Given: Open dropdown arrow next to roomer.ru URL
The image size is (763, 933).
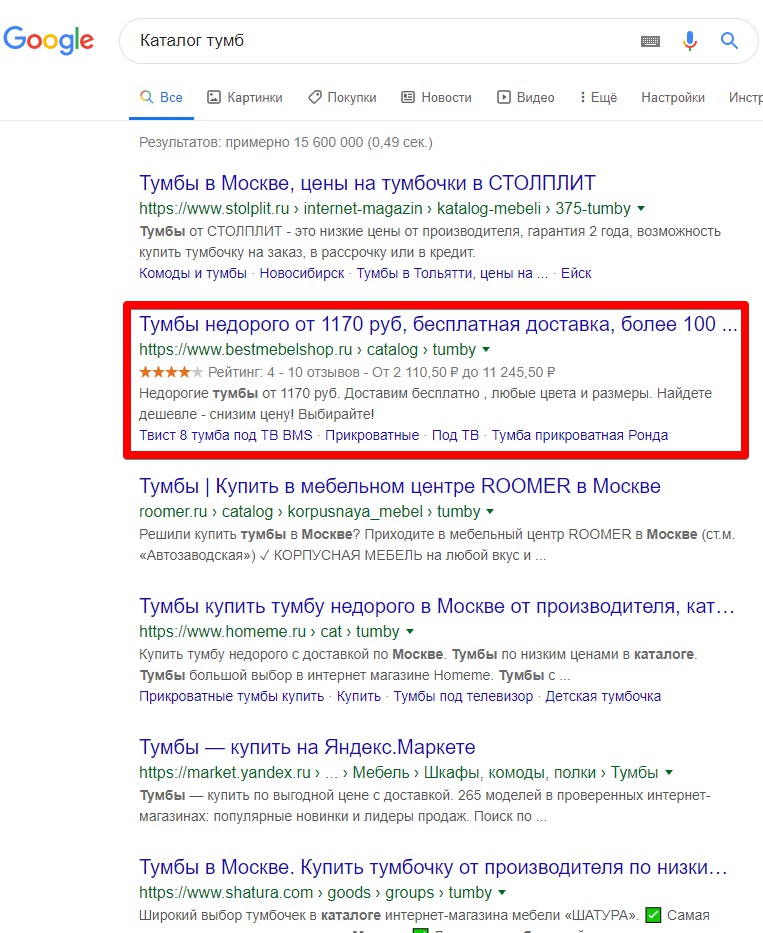Looking at the screenshot, I should (x=491, y=512).
